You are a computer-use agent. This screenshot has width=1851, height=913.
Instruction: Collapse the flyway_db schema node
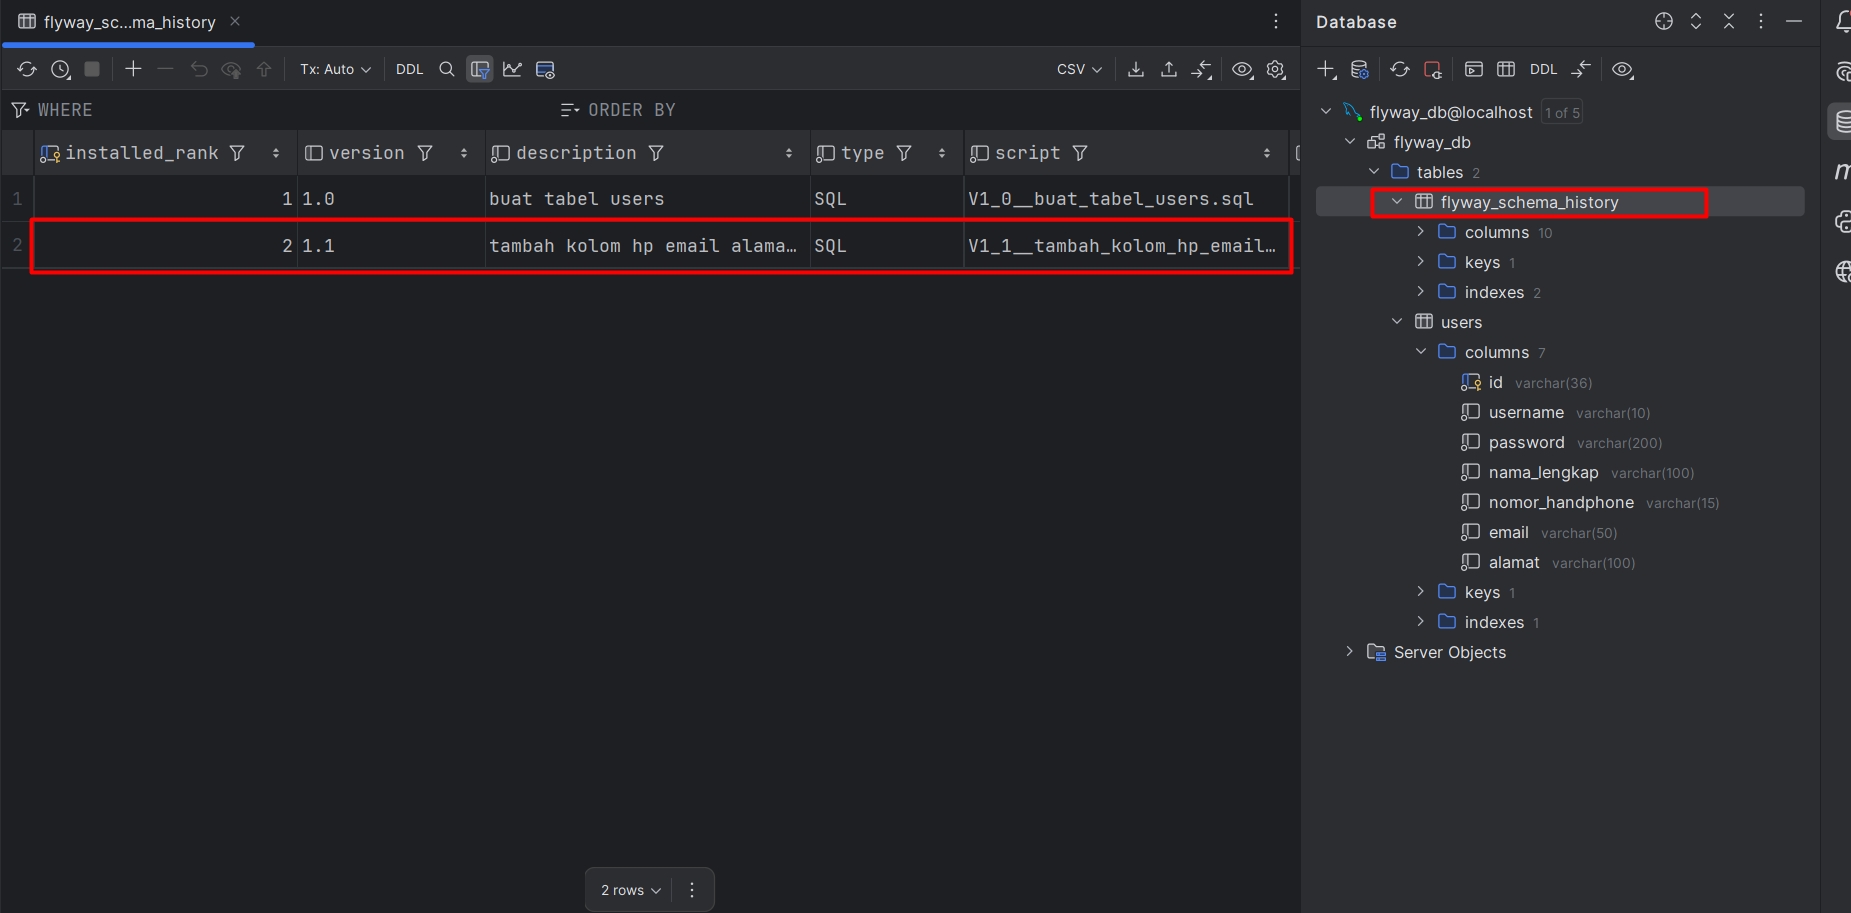[x=1350, y=142]
